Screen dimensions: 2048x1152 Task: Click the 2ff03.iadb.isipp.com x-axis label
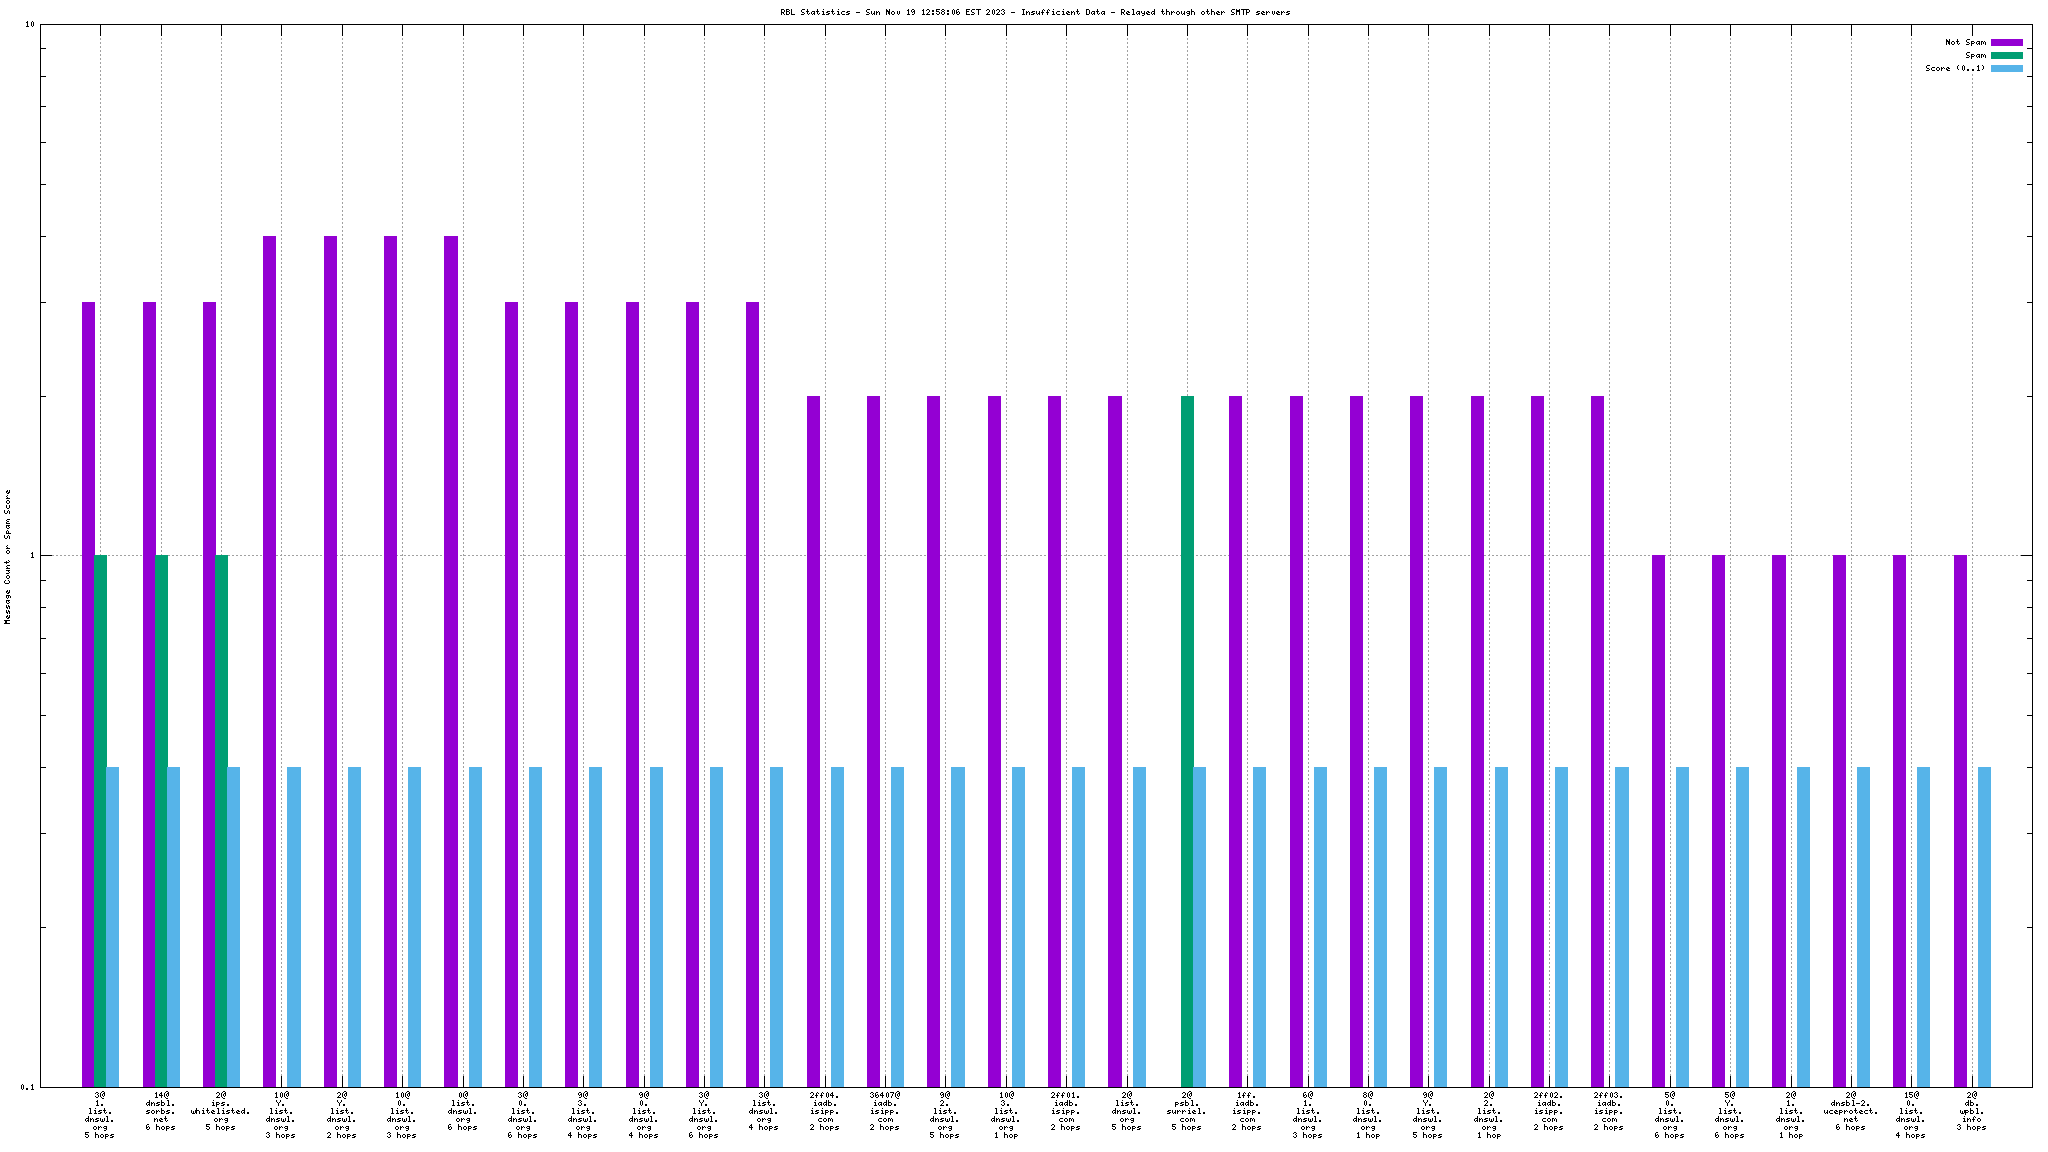pyautogui.click(x=1609, y=1111)
